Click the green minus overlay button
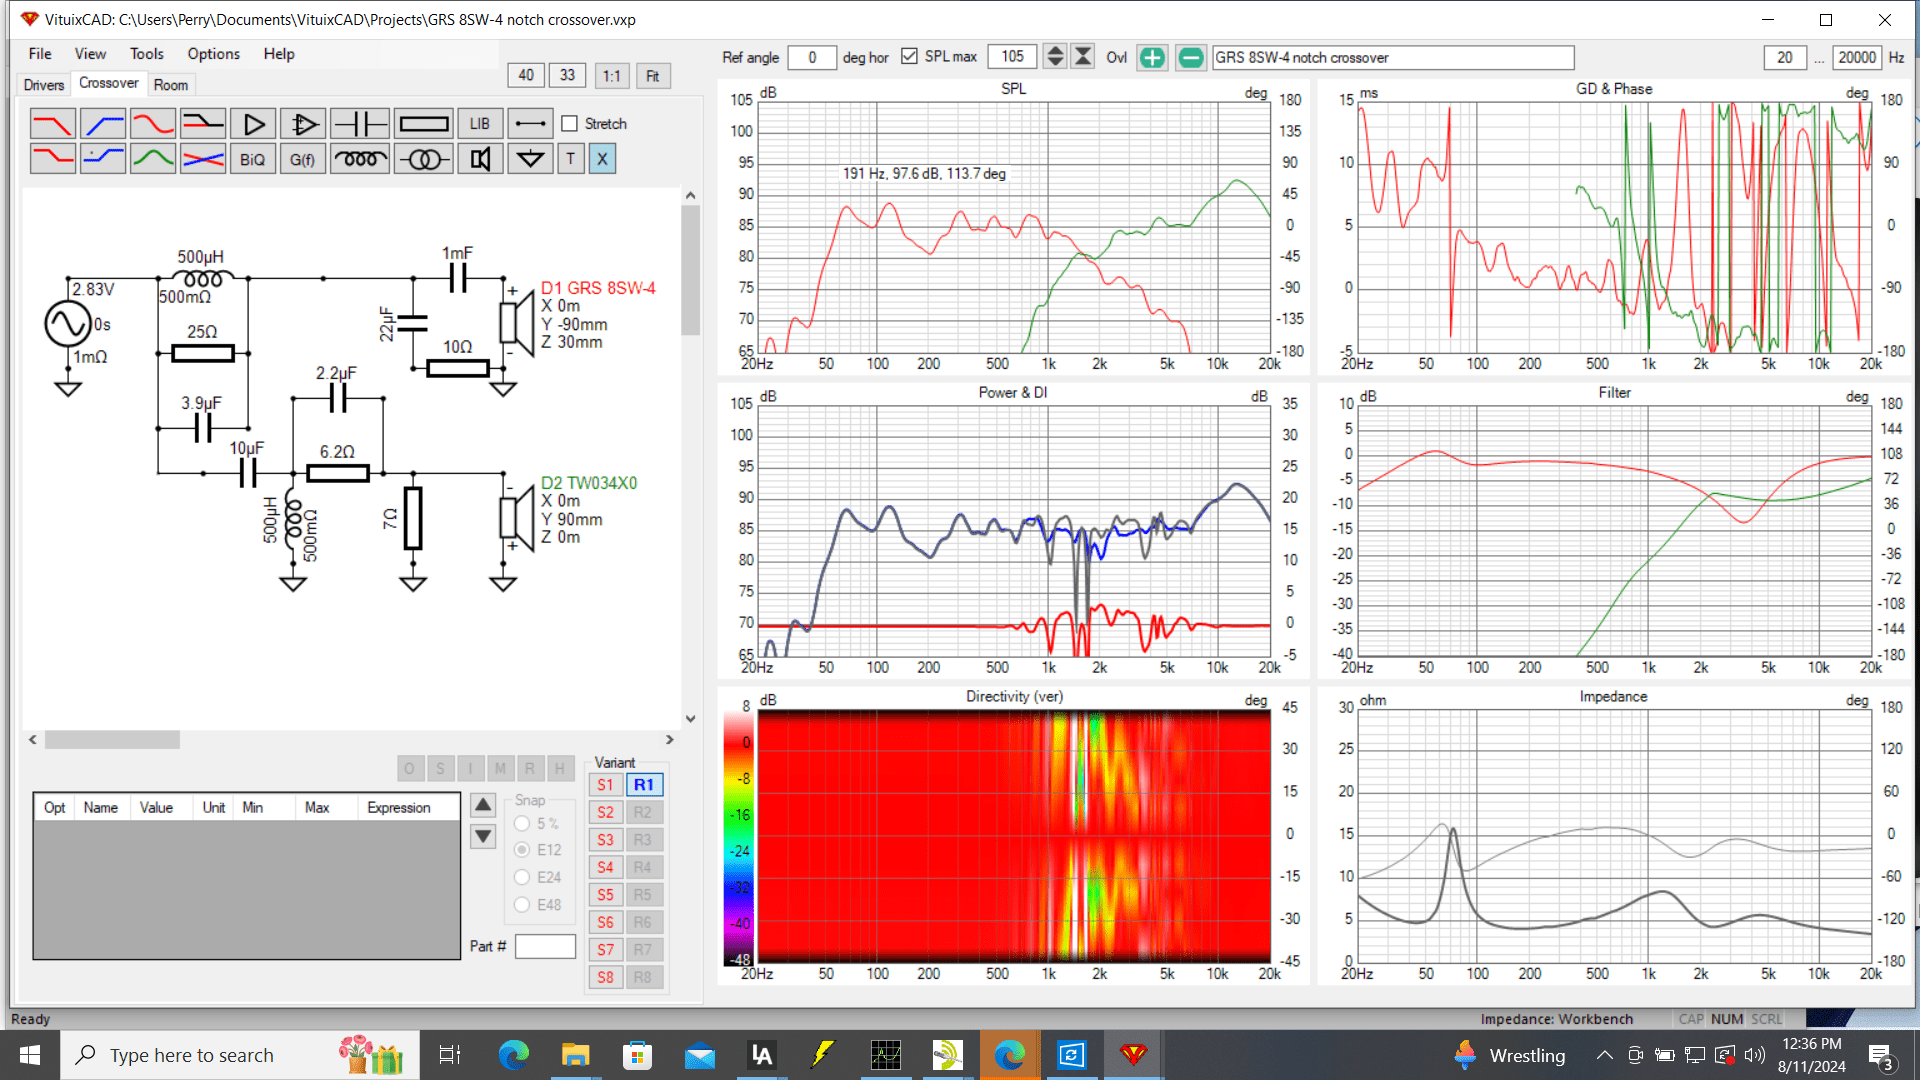Image resolution: width=1920 pixels, height=1080 pixels. click(x=1190, y=58)
